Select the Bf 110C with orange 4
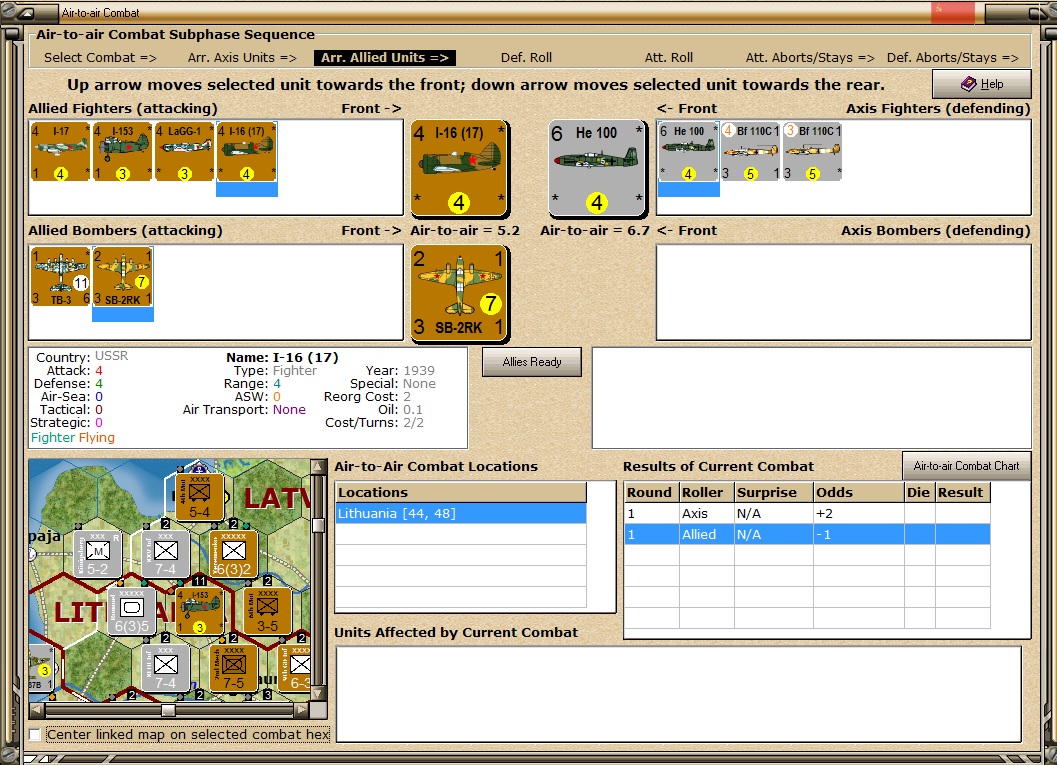The width and height of the screenshot is (1057, 765). tap(750, 152)
